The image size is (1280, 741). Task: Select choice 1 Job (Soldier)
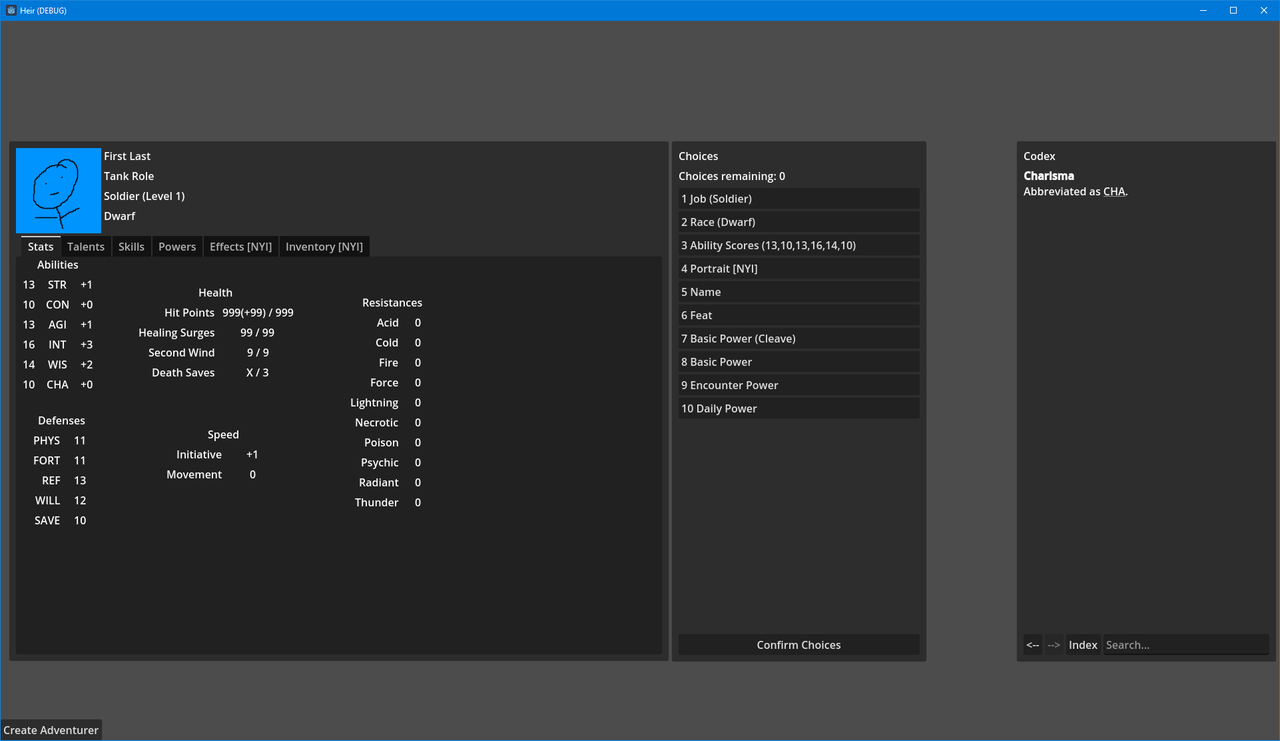(x=799, y=199)
